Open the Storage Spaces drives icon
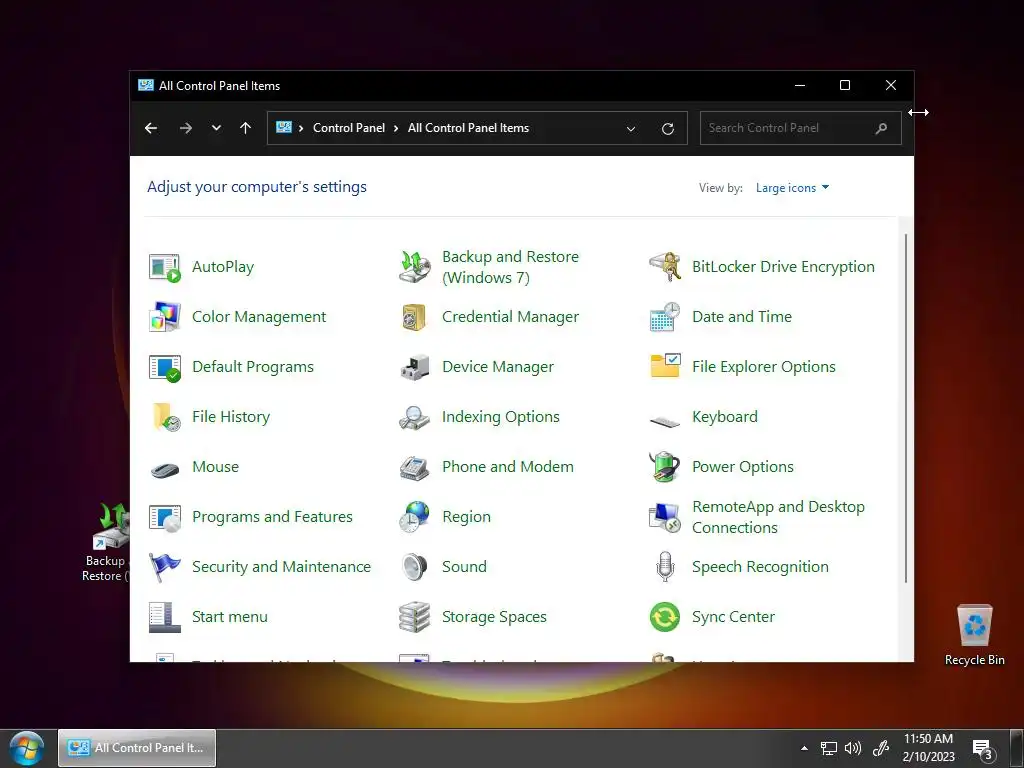This screenshot has height=768, width=1024. coord(415,617)
